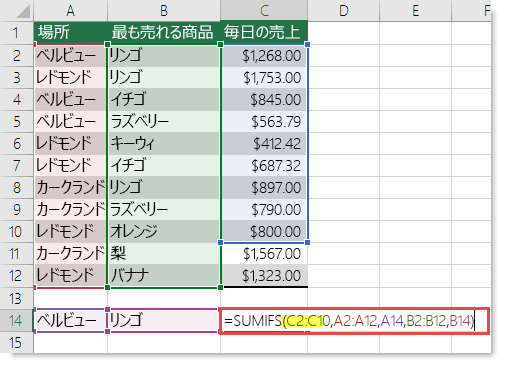Select row 15 header

17,342
